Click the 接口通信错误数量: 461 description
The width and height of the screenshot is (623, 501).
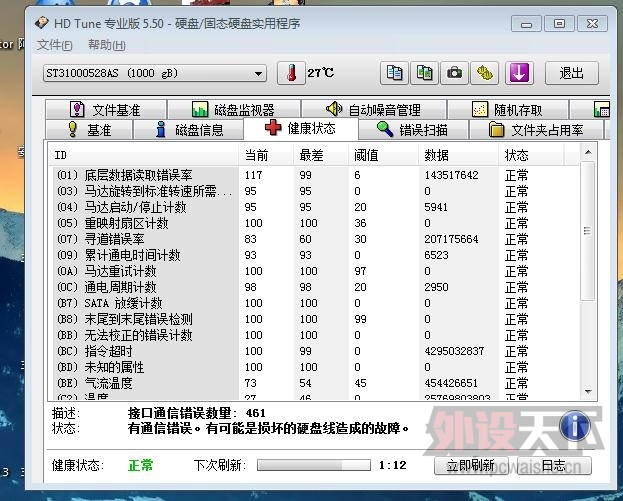(197, 413)
